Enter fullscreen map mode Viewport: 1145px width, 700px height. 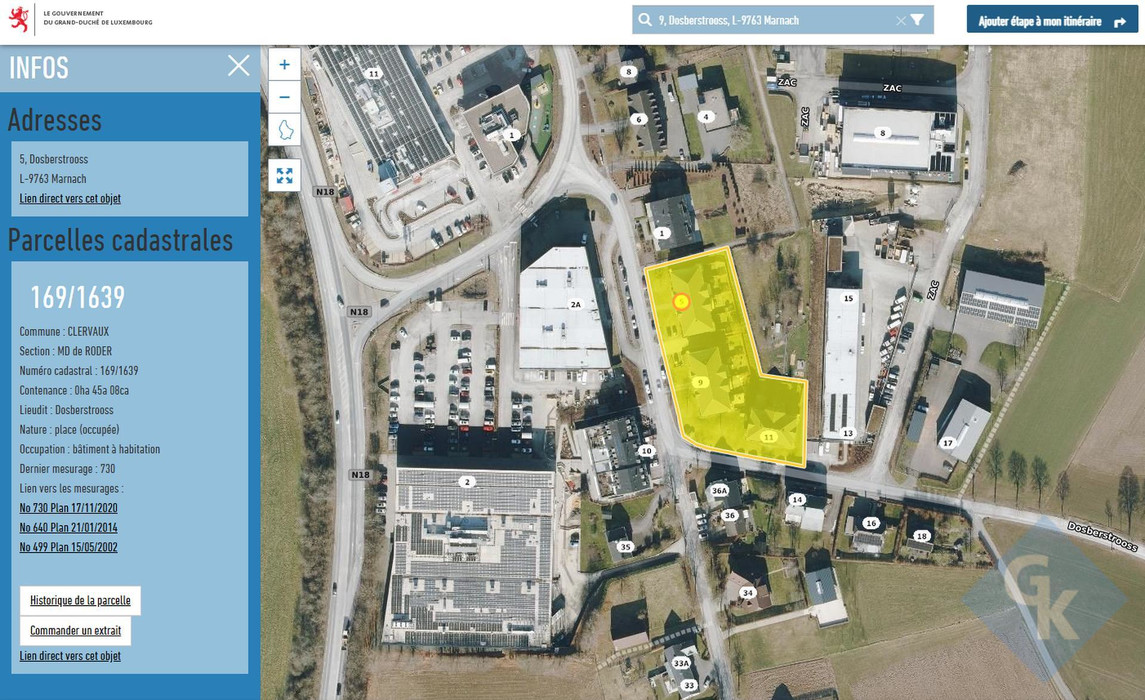pyautogui.click(x=284, y=176)
